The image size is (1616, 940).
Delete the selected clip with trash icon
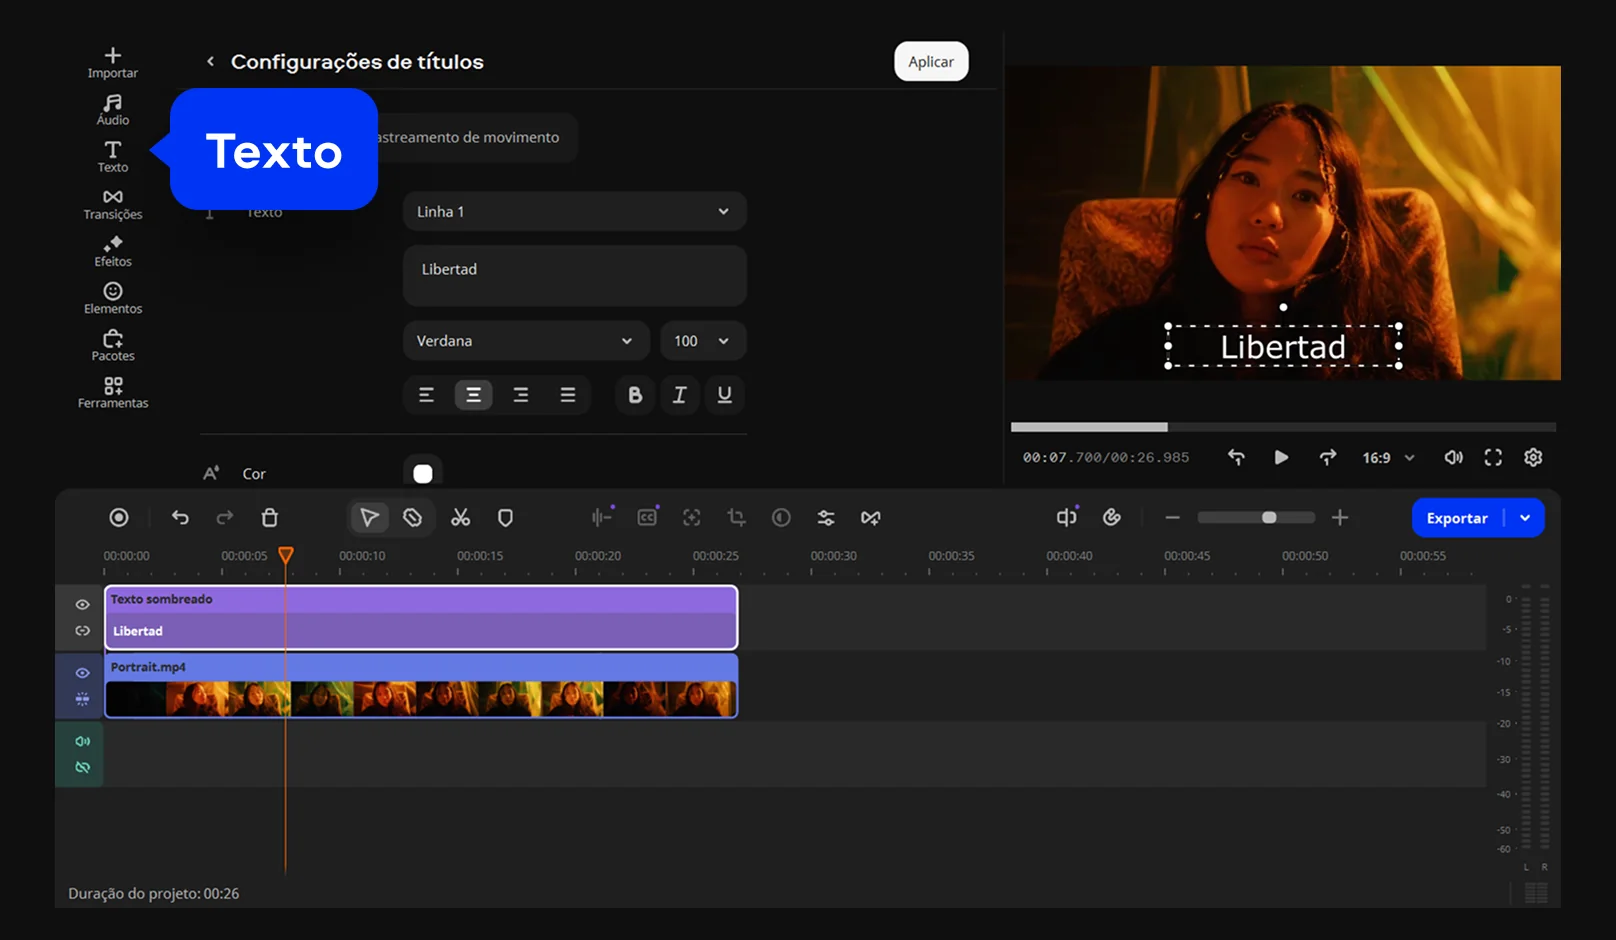[x=270, y=518]
